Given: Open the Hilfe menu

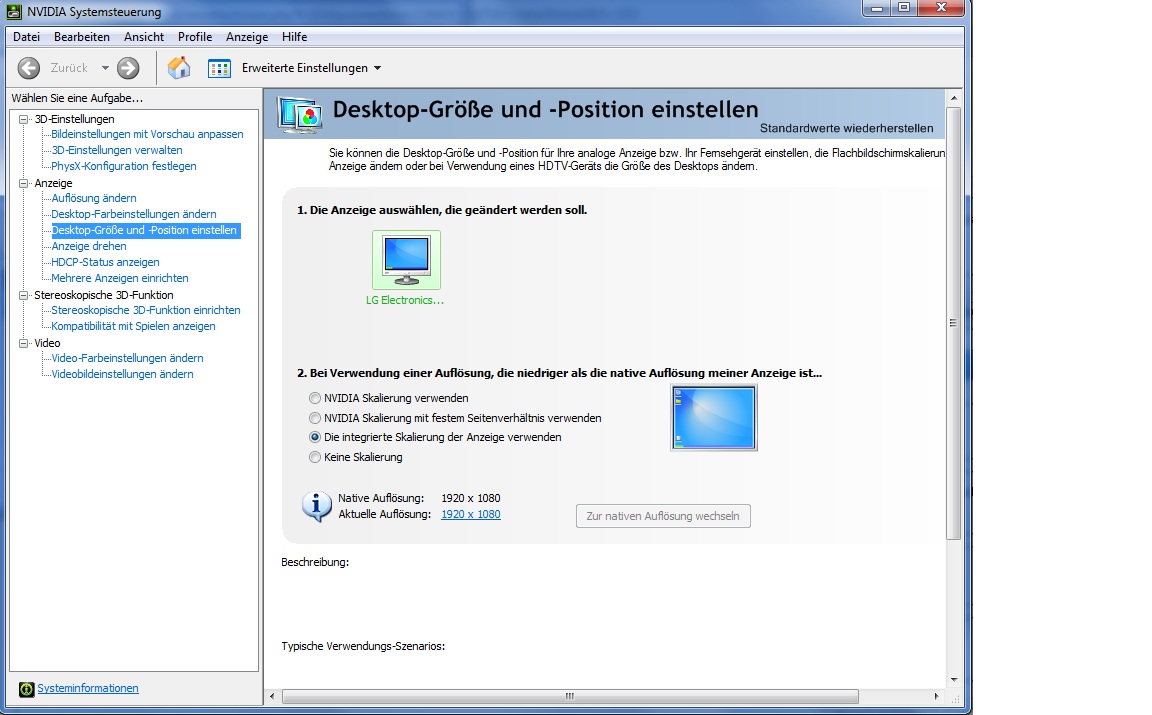Looking at the screenshot, I should [294, 37].
